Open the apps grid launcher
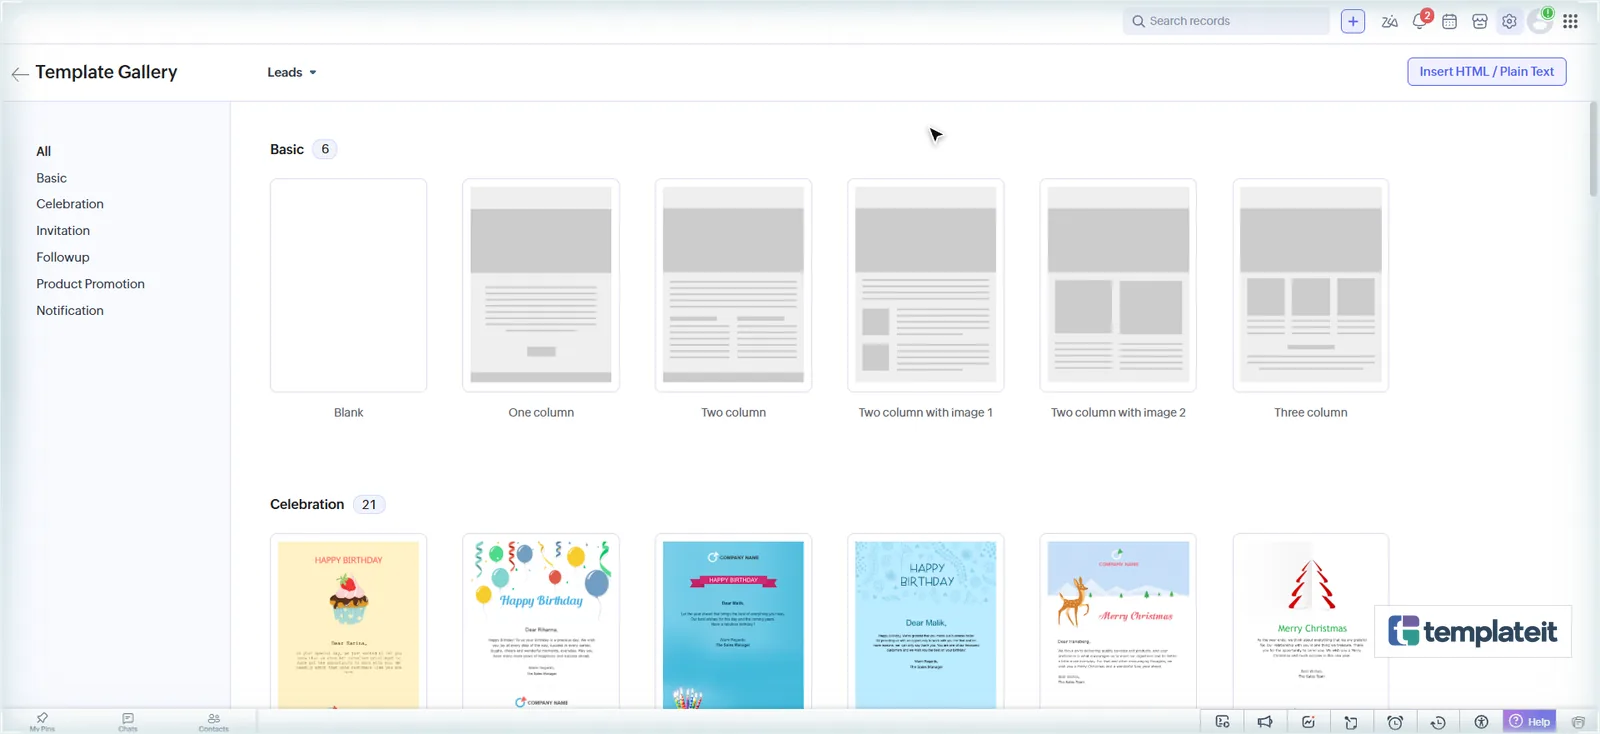The image size is (1600, 734). (x=1570, y=21)
